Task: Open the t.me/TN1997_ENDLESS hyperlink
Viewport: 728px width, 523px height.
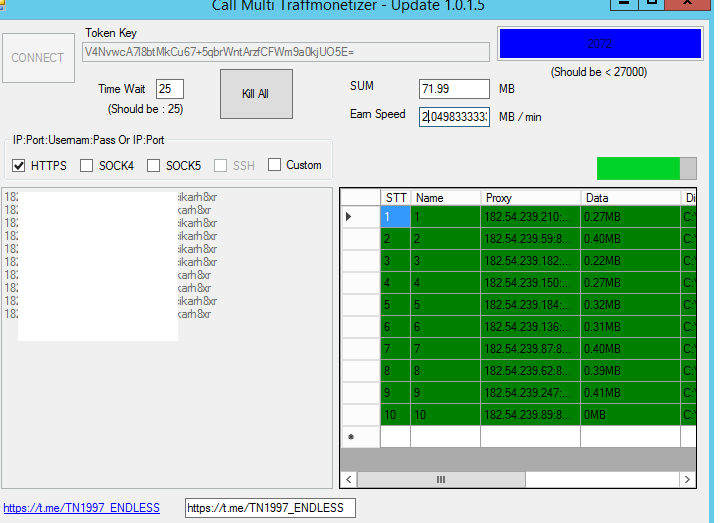Action: (x=81, y=508)
